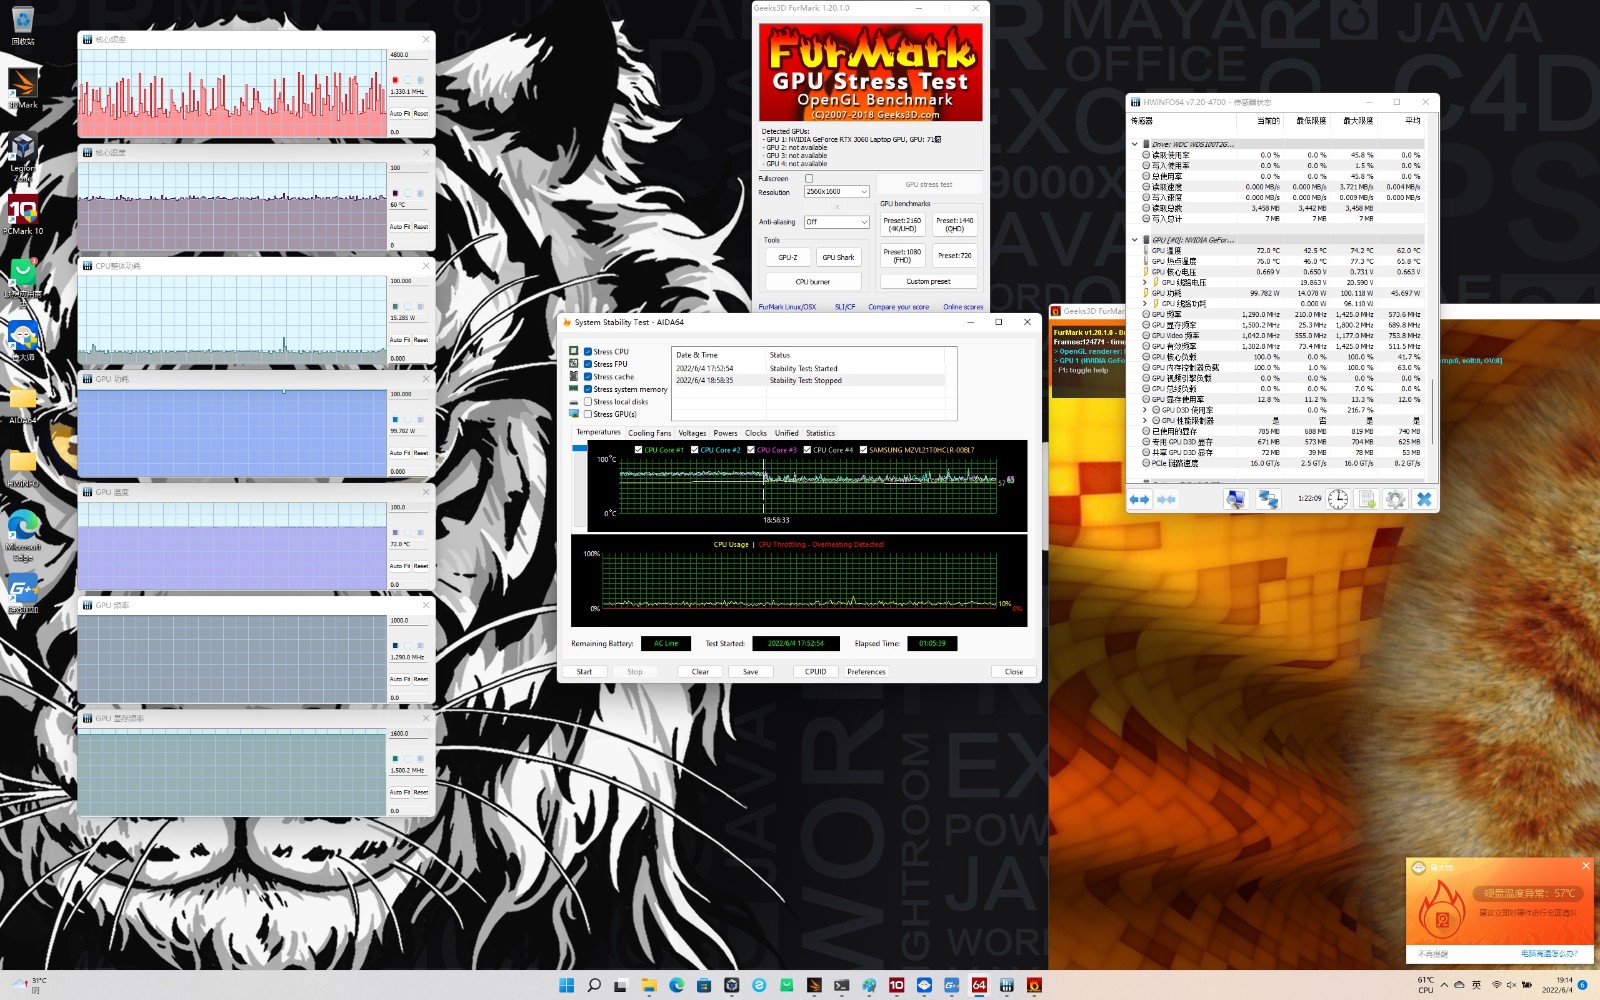Switch to Unified tab
Viewport: 1600px width, 1000px height.
[x=787, y=433]
